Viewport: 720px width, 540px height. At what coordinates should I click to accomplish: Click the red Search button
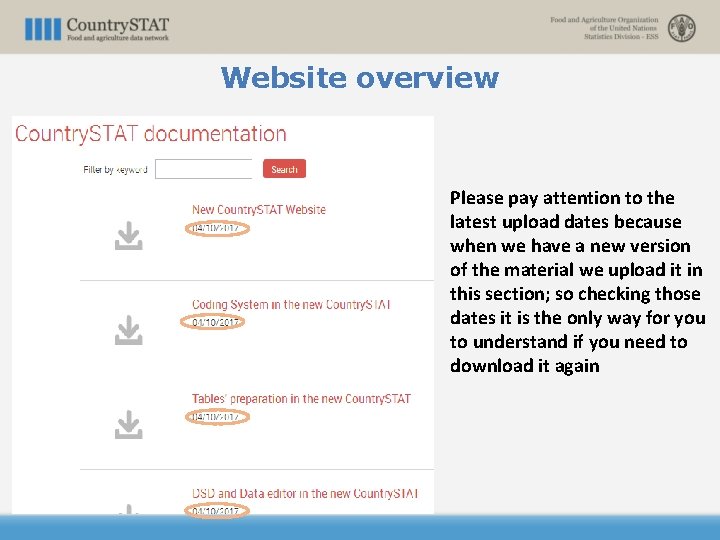(x=284, y=169)
